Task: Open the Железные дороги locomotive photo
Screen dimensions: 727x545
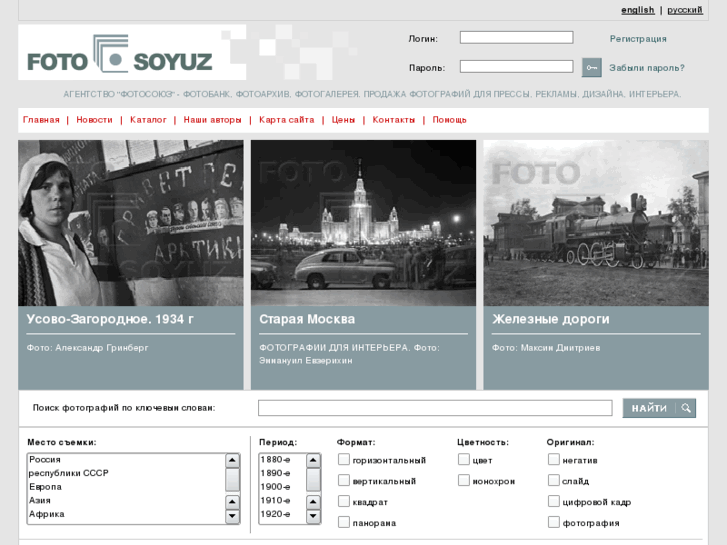Action: (596, 223)
